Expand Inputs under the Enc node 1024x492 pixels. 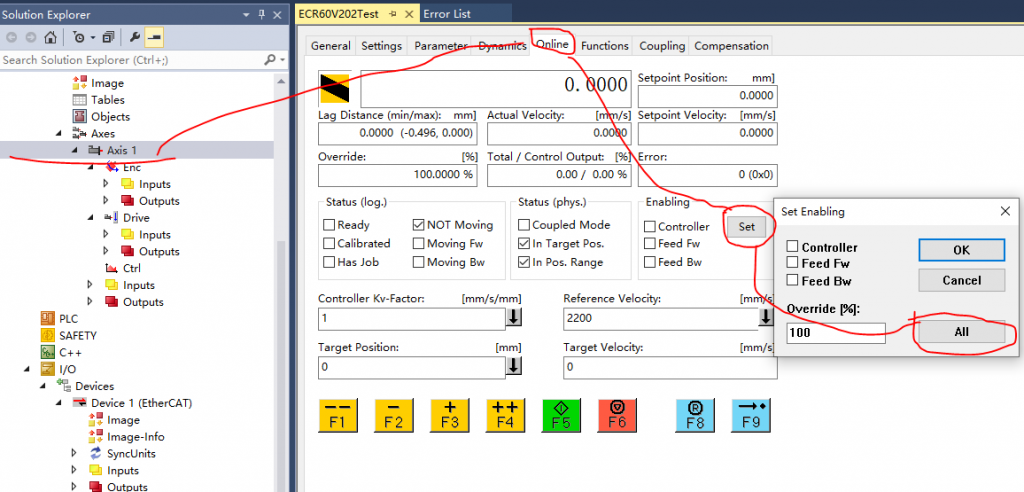click(106, 184)
